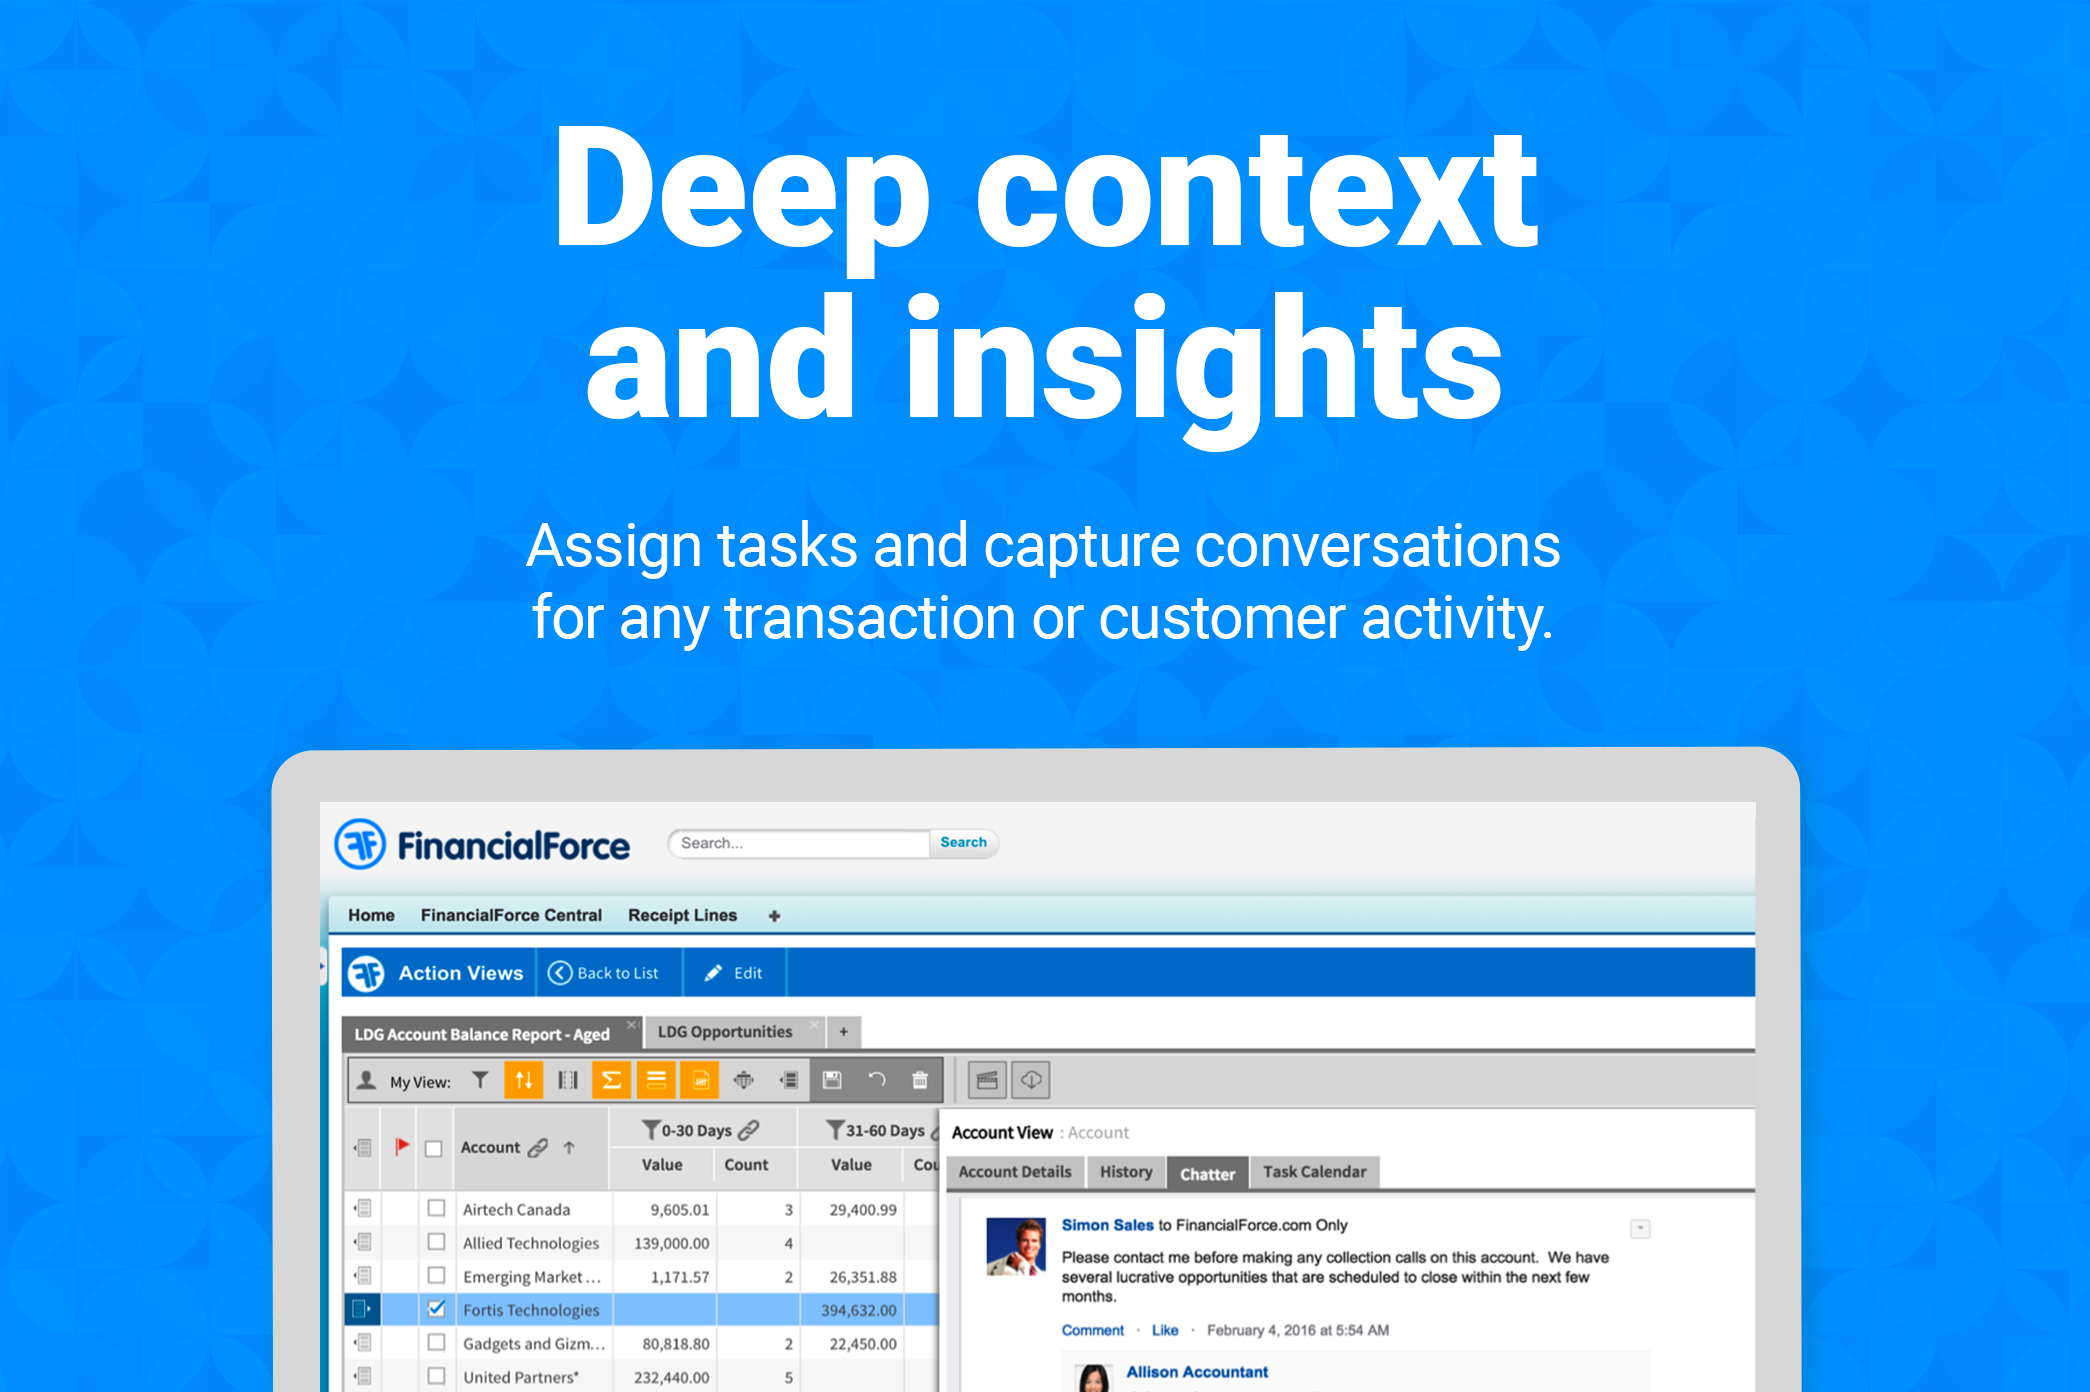
Task: Click into the Search input field
Action: pyautogui.click(x=800, y=843)
